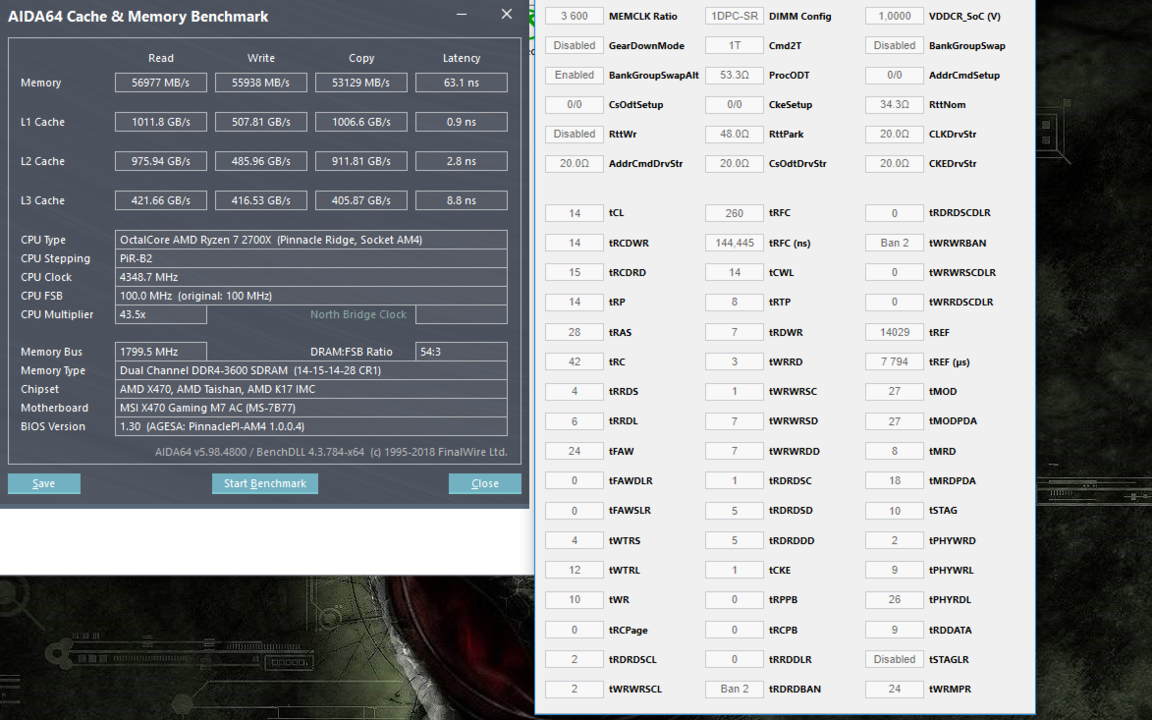Click the L3 Cache latency 8.8 ns
The image size is (1152, 720).
461,200
